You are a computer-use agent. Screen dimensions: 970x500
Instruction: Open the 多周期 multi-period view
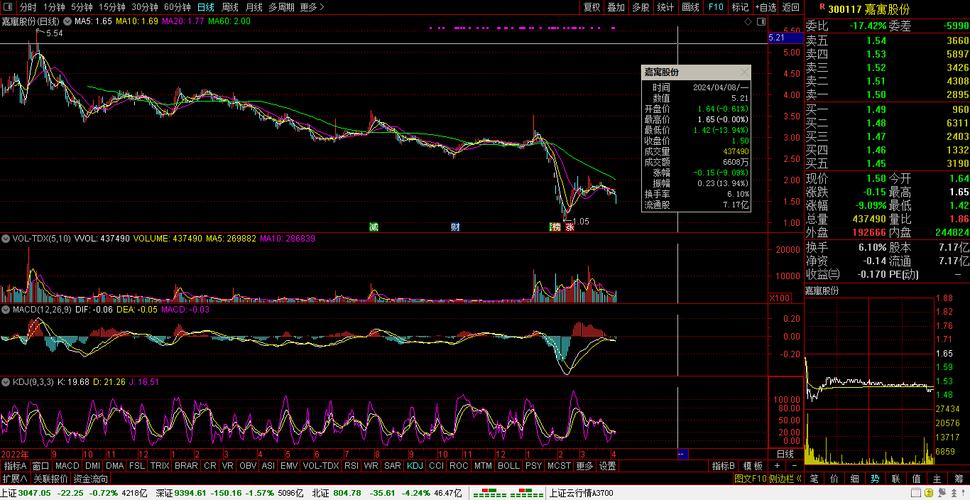(281, 7)
